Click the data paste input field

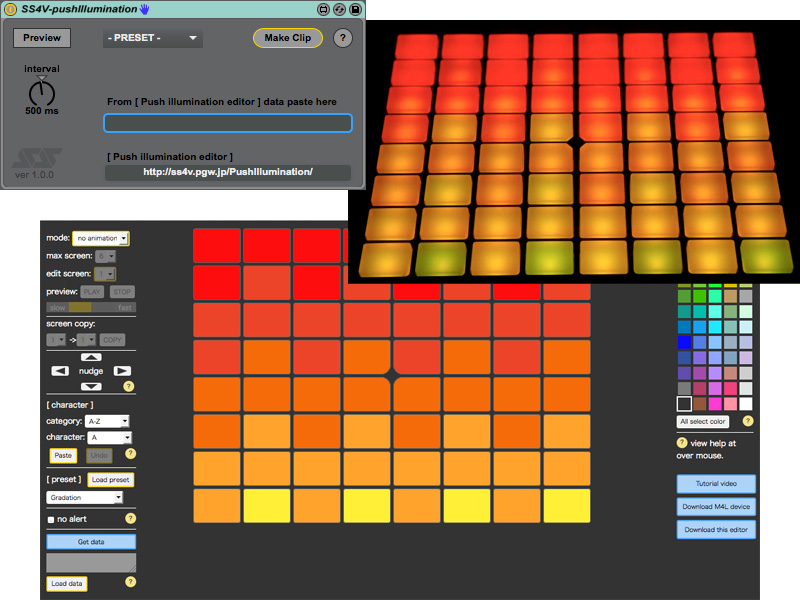(x=228, y=123)
